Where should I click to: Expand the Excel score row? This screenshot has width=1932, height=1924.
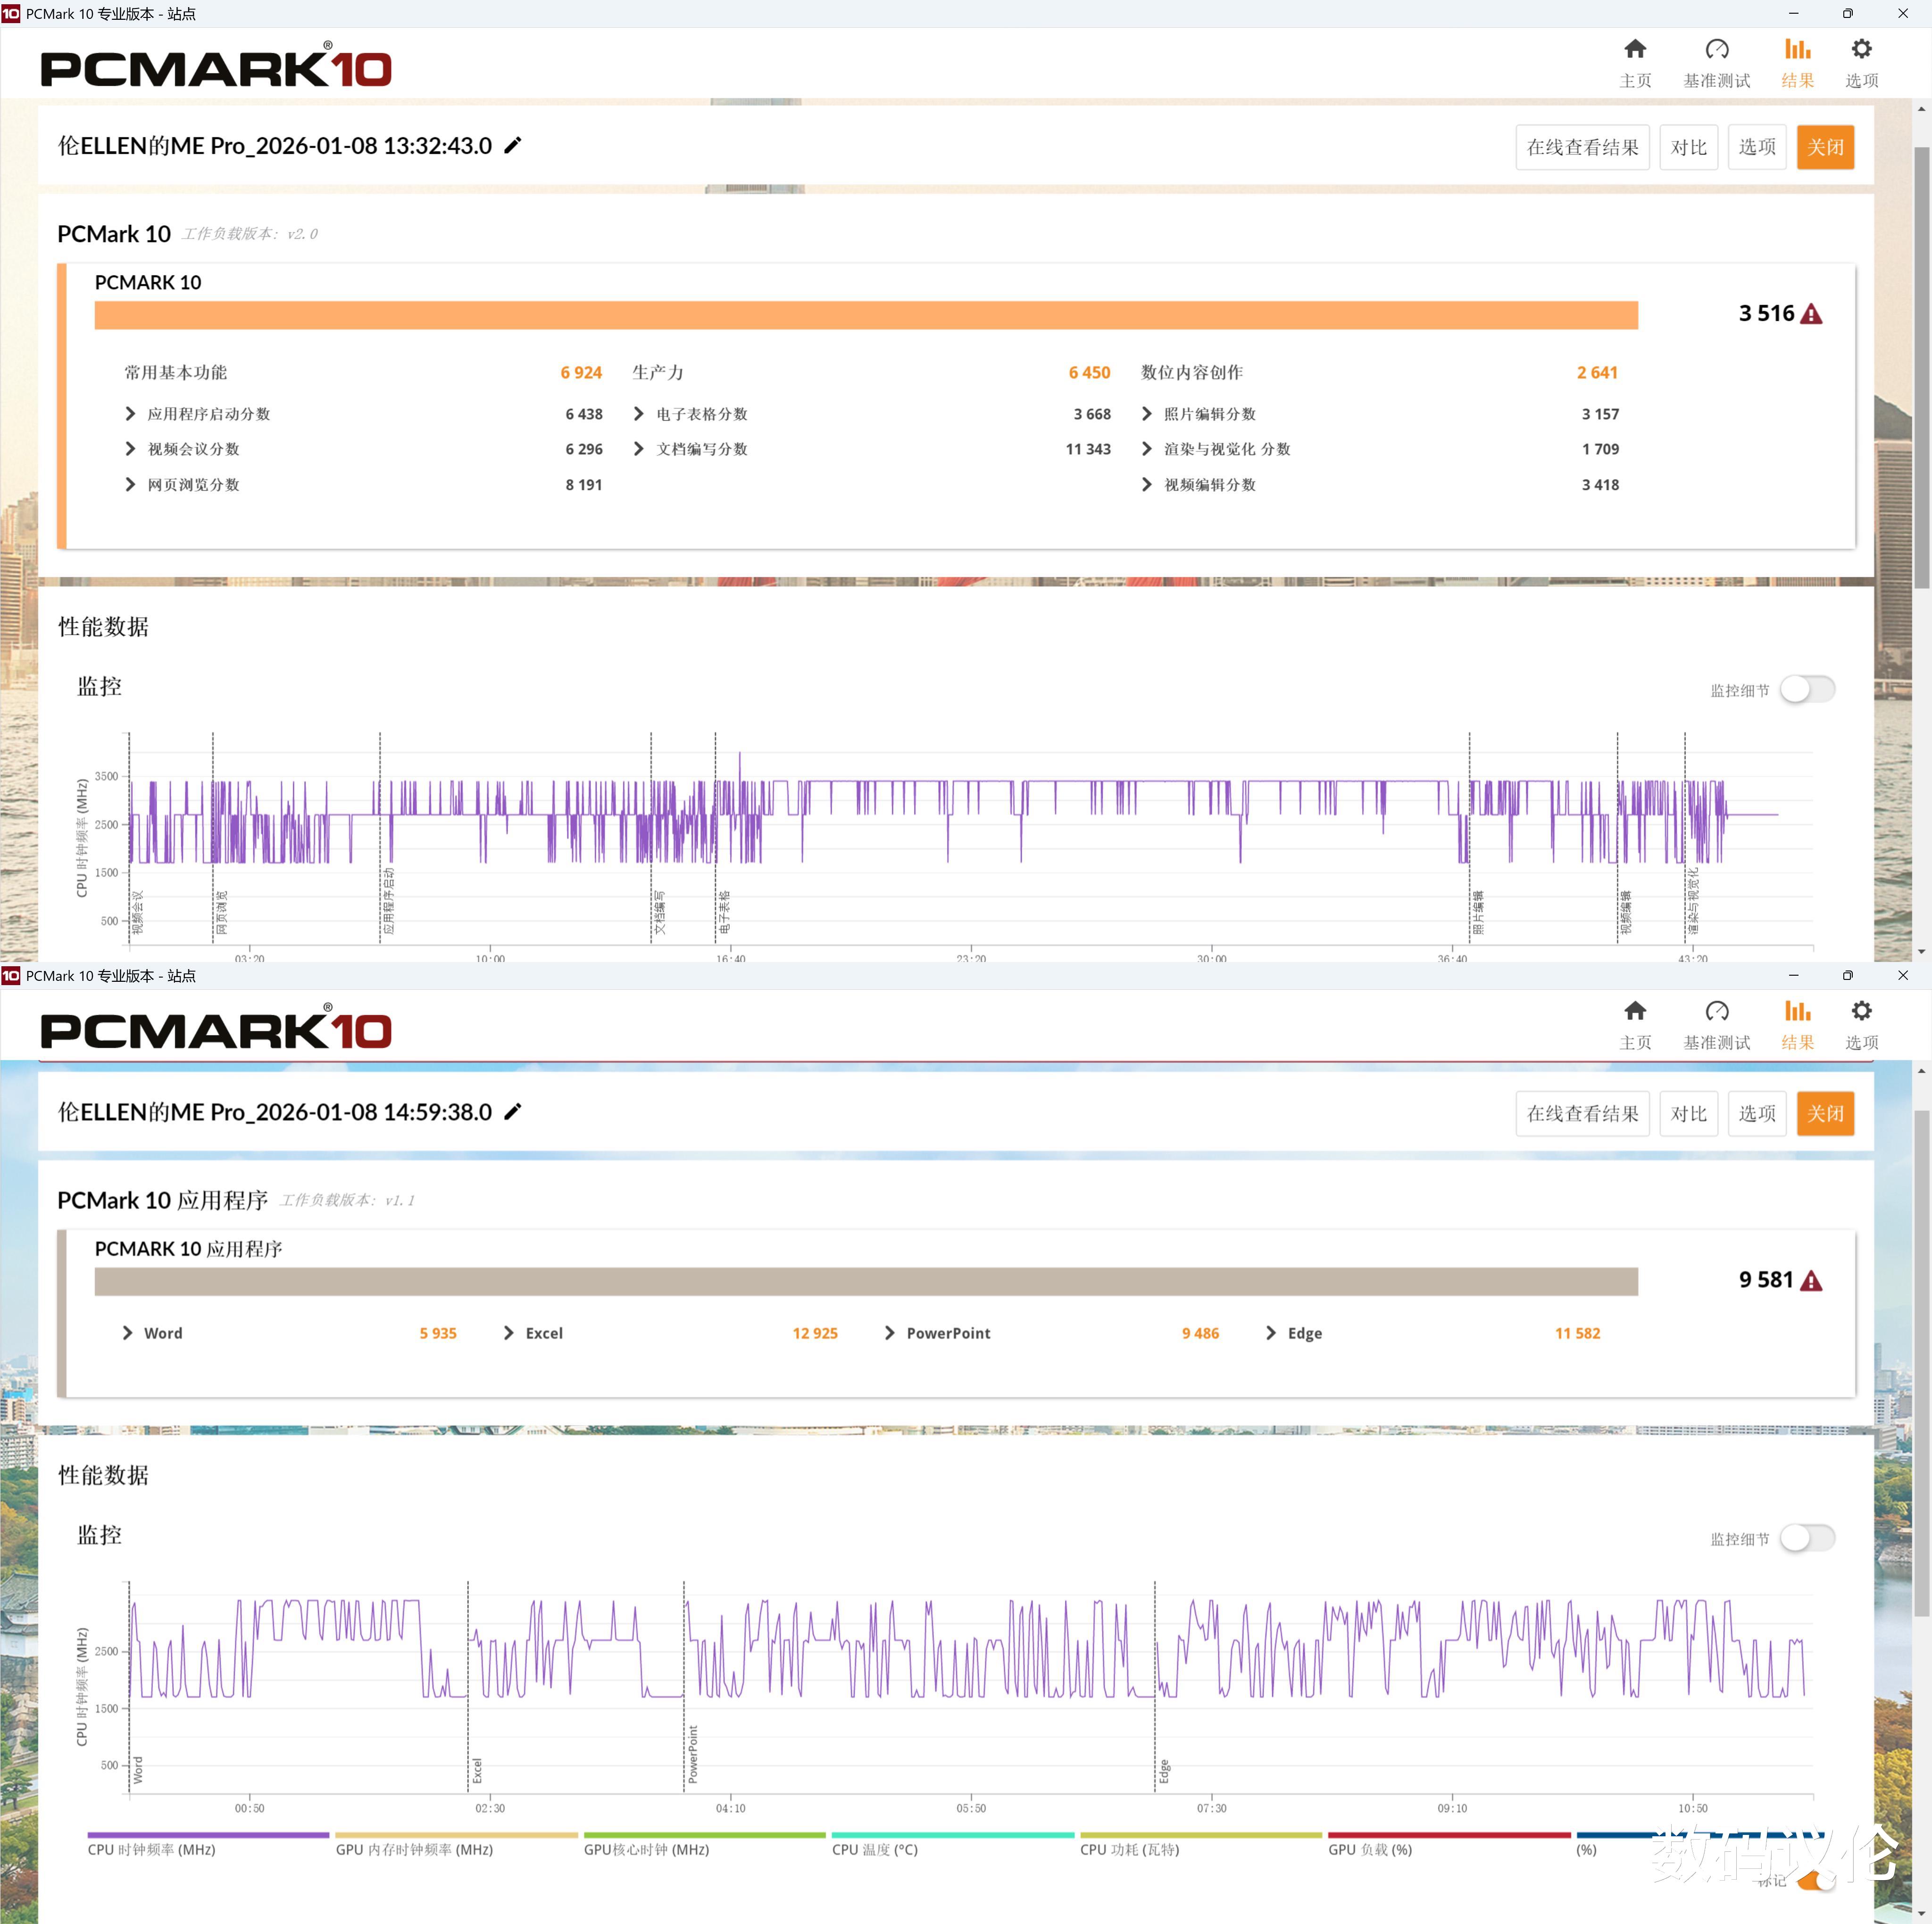point(508,1333)
